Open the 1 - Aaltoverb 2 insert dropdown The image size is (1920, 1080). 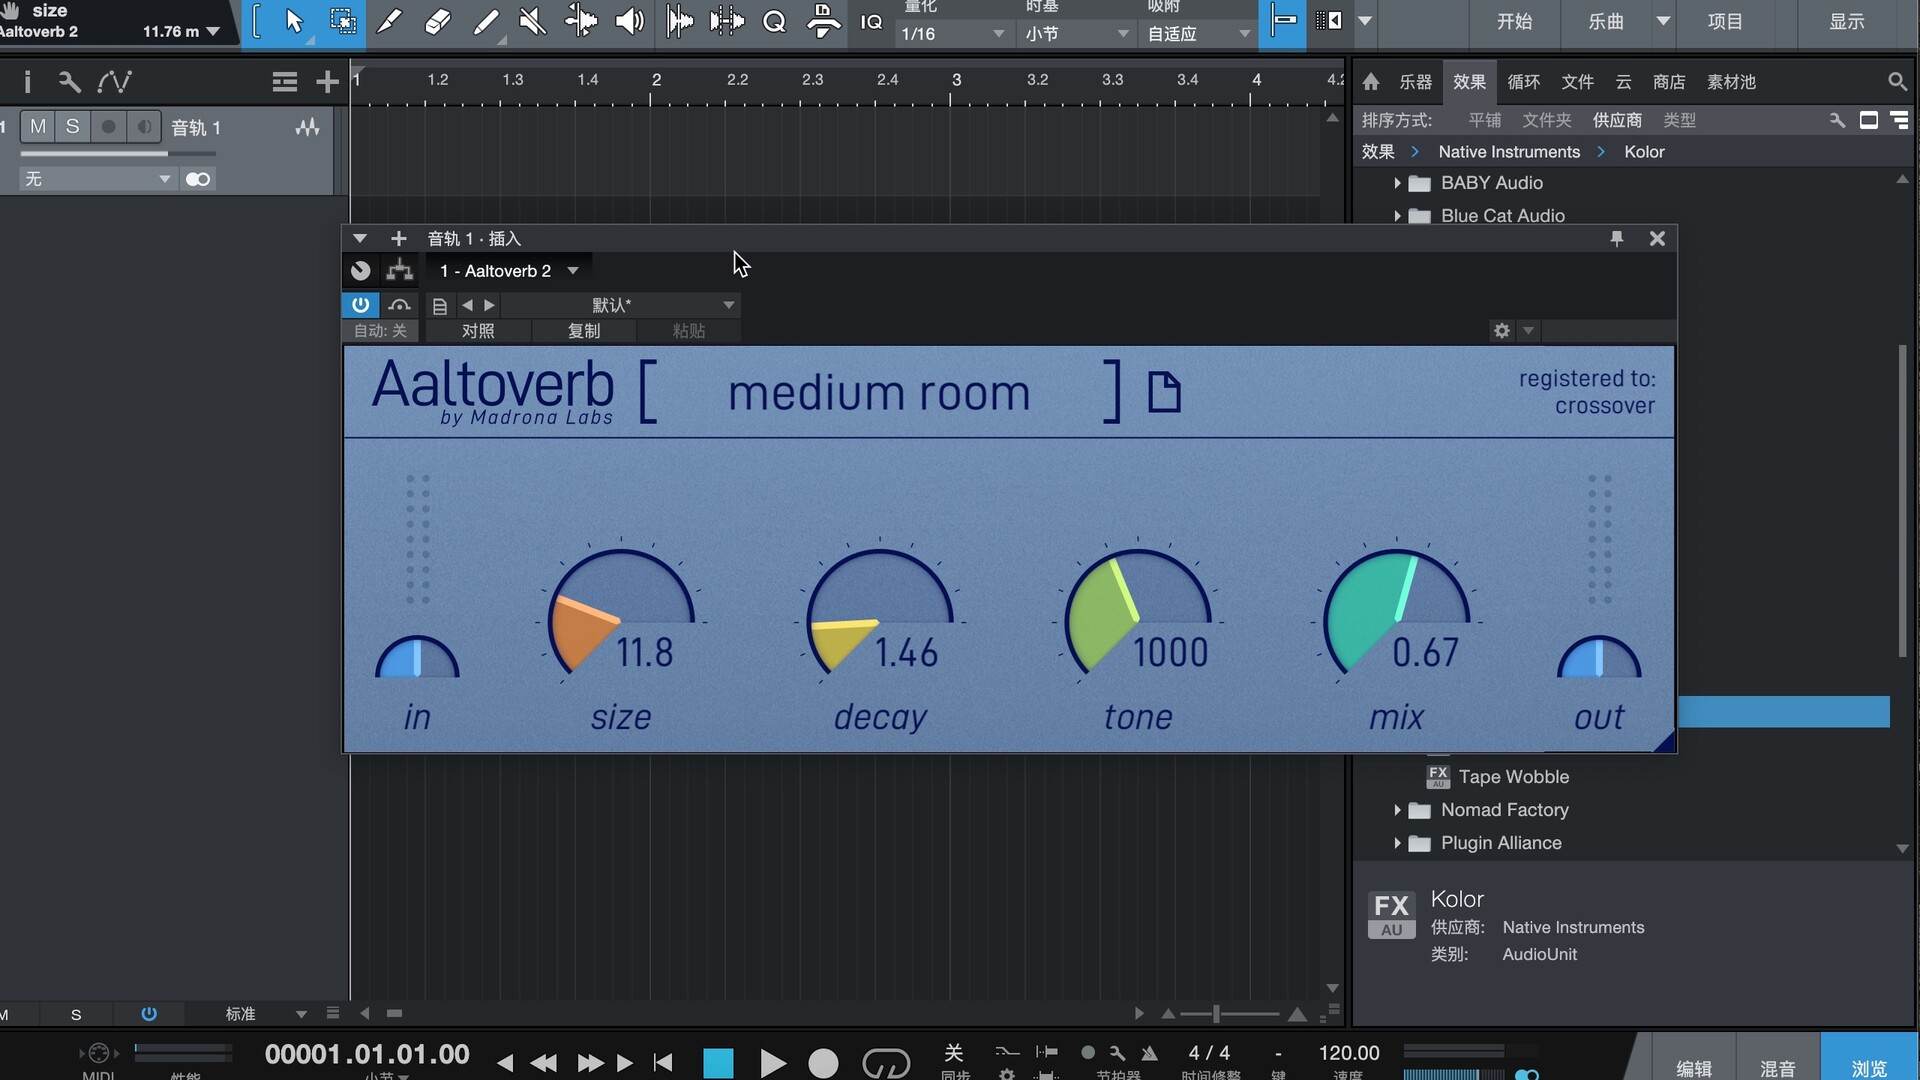point(509,271)
